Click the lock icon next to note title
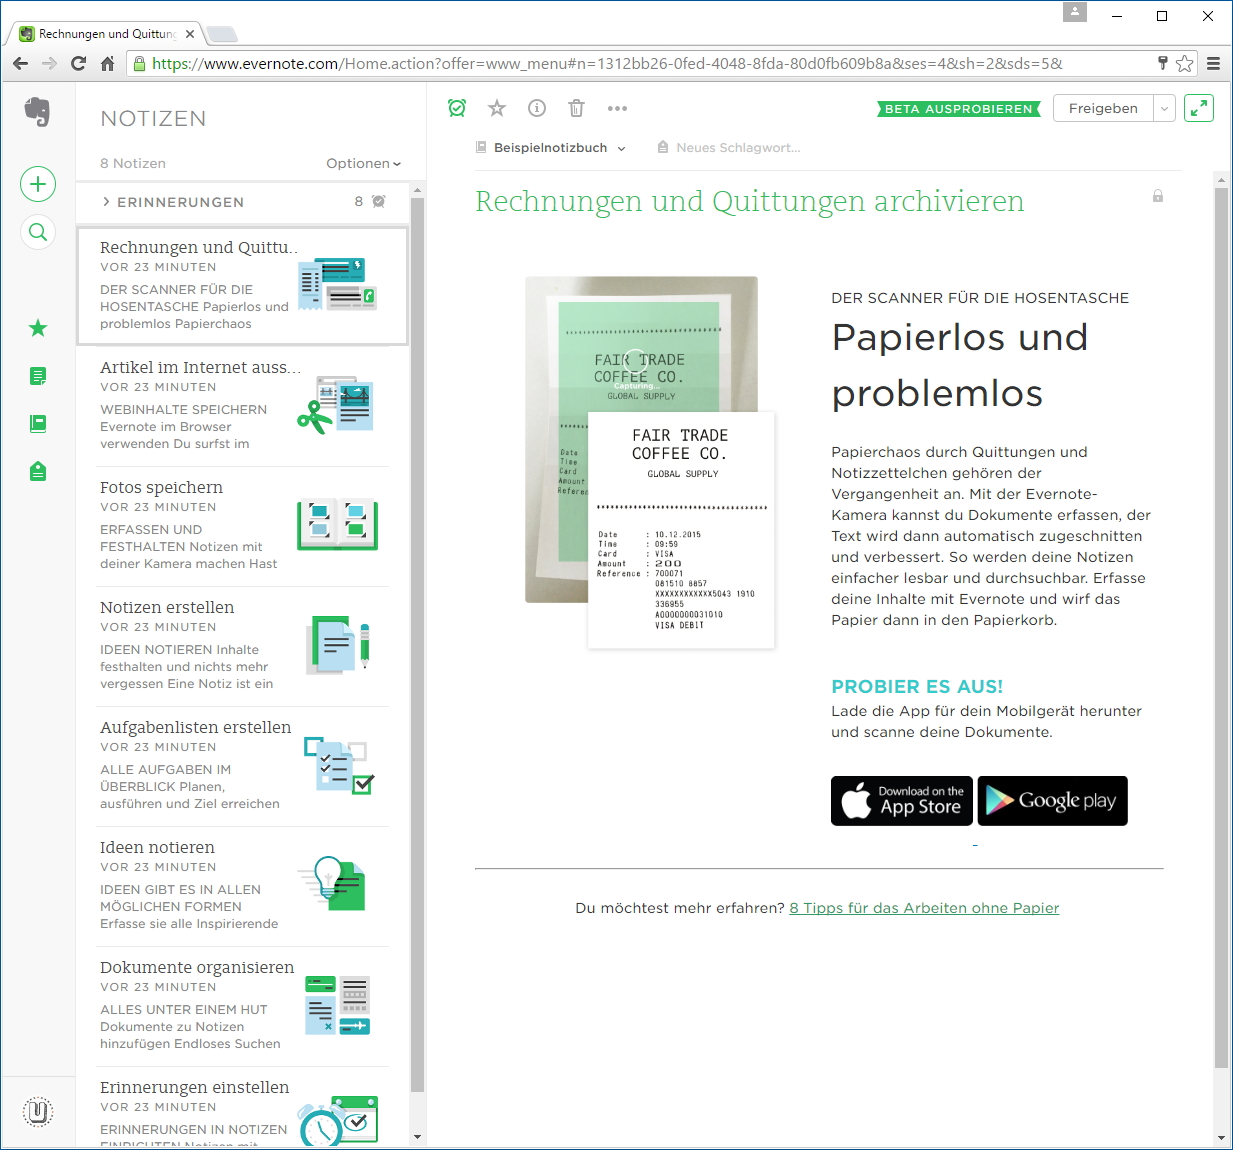Screen dimensions: 1233x1150 [1158, 196]
